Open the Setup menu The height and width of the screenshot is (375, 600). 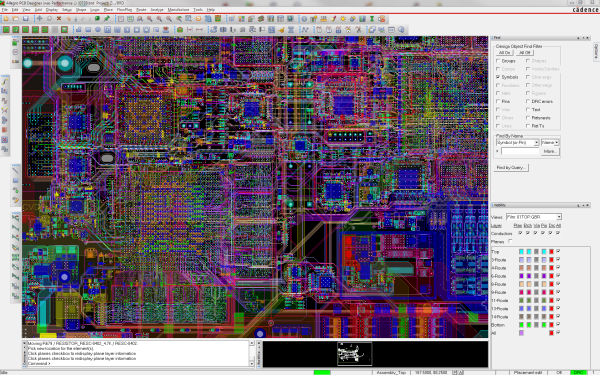pos(67,10)
